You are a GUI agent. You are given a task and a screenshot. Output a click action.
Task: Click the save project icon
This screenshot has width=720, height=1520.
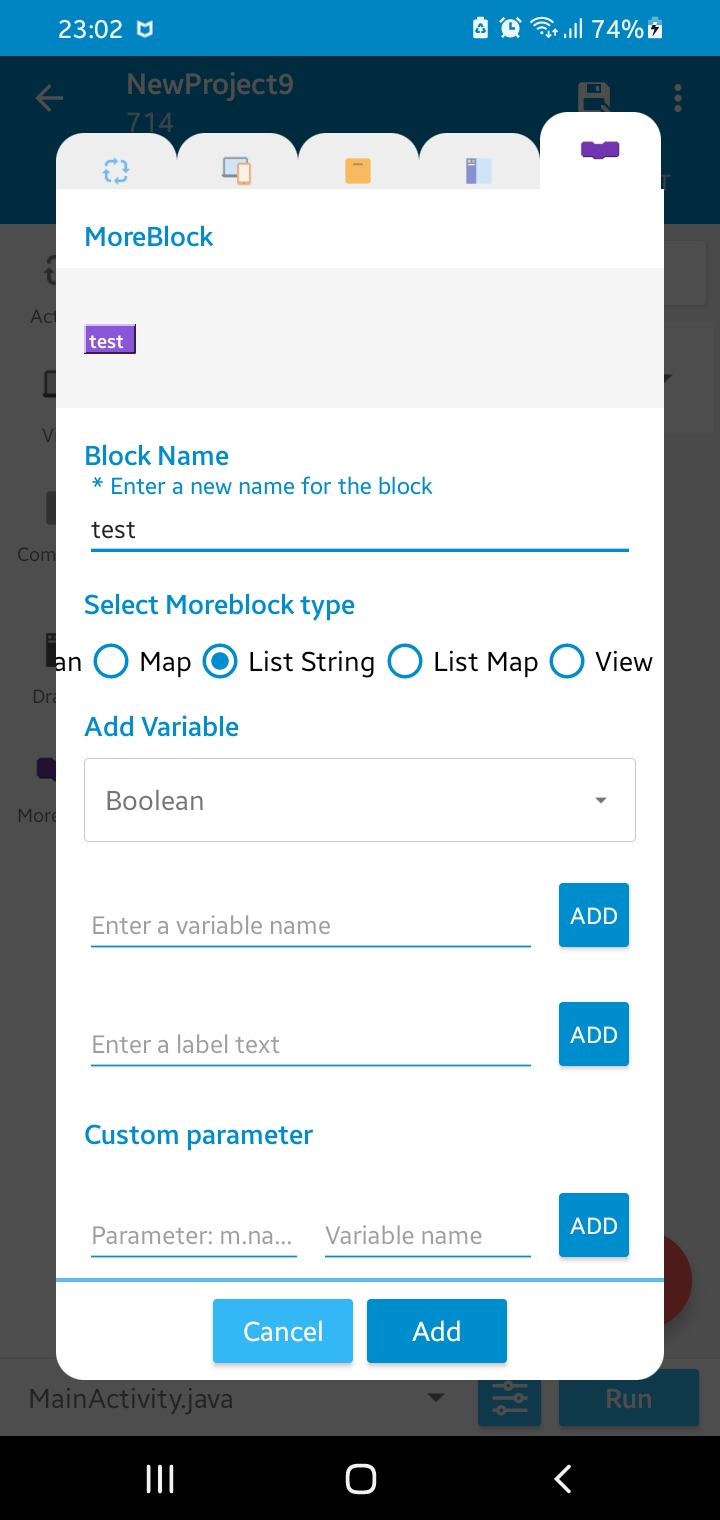596,97
